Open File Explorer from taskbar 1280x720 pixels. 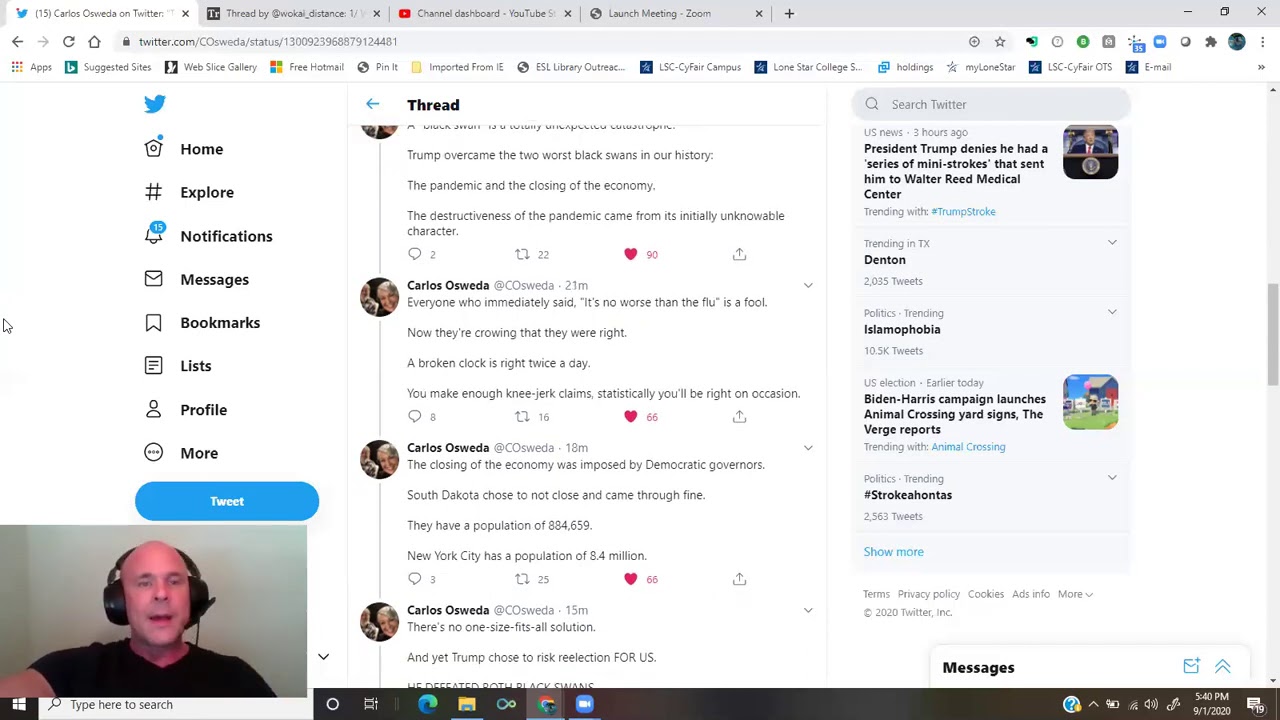click(x=467, y=704)
